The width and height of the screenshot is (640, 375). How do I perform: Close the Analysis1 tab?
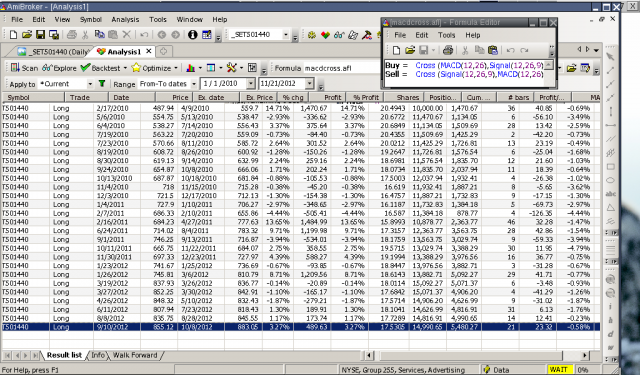149,51
